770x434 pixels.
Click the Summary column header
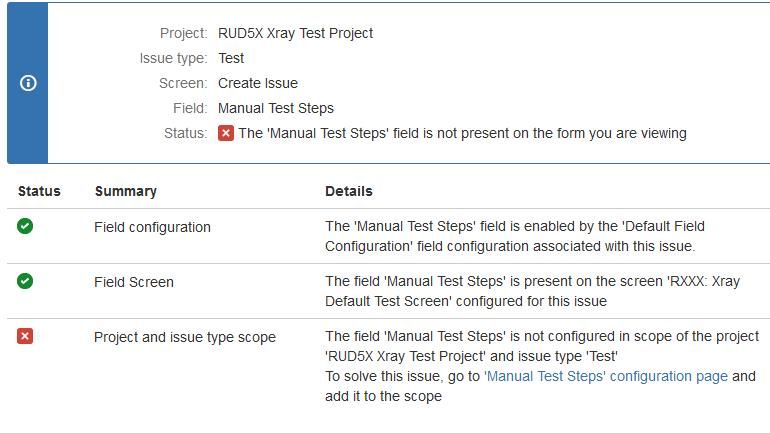(126, 191)
